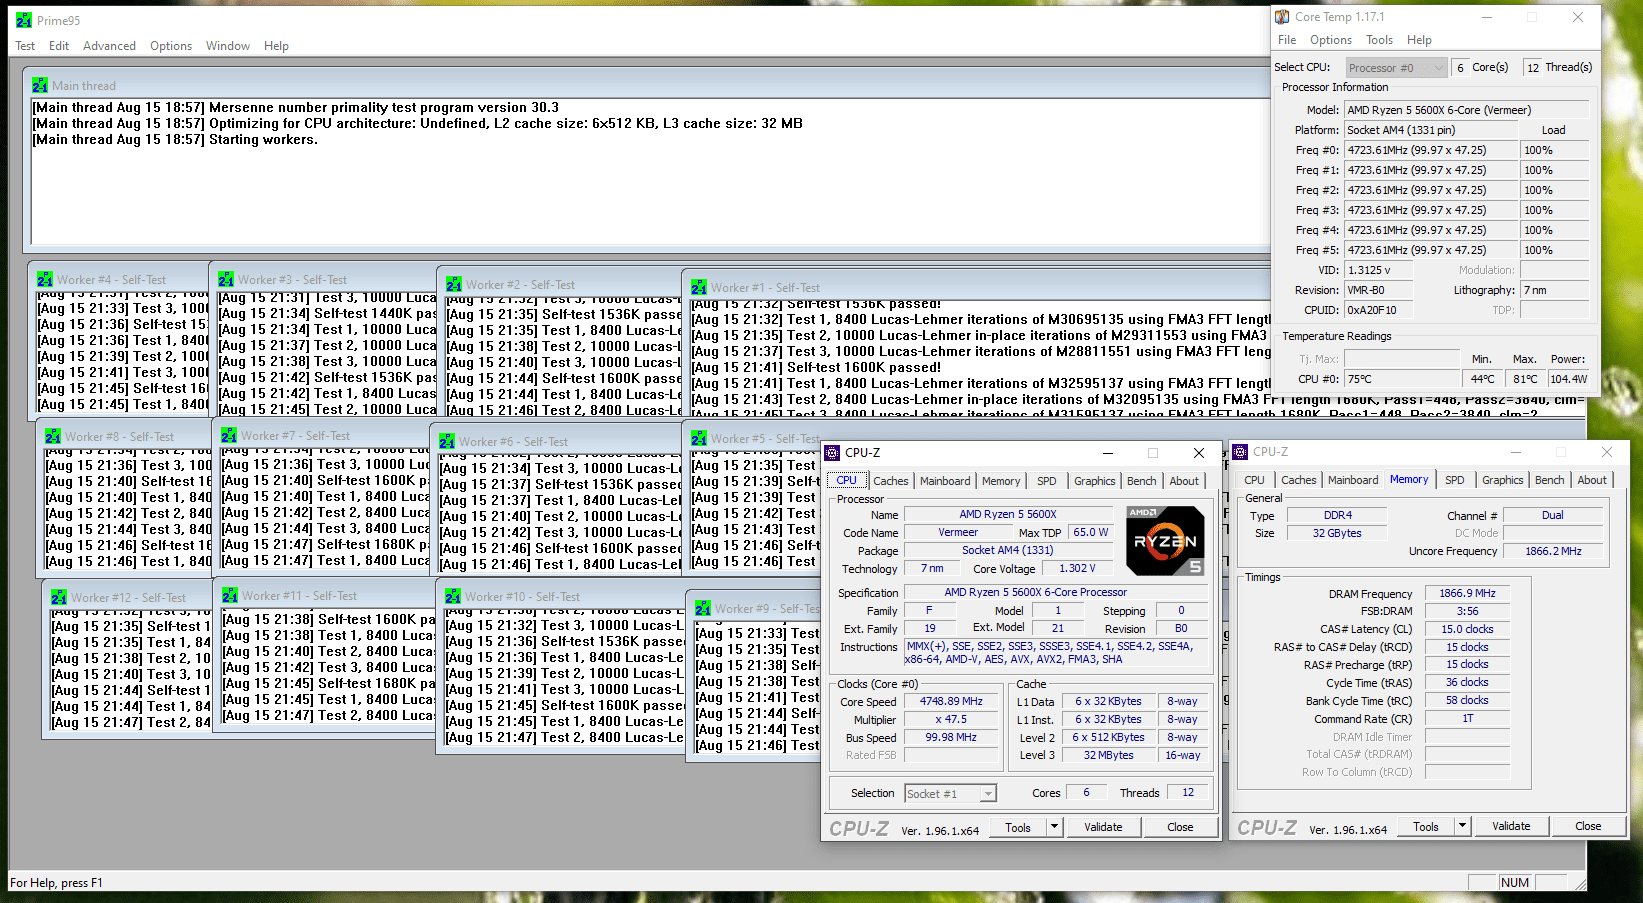The width and height of the screenshot is (1643, 903).
Task: Click the CAS# Latency 15.0 clocks value
Action: point(1467,629)
